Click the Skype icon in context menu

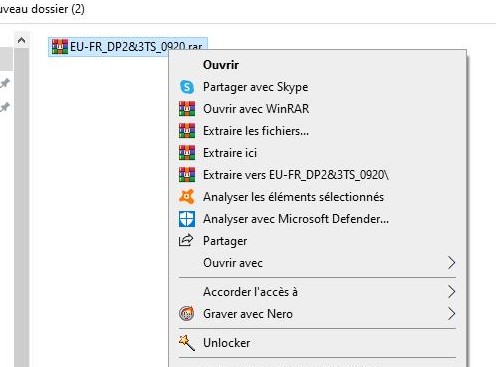coord(187,87)
